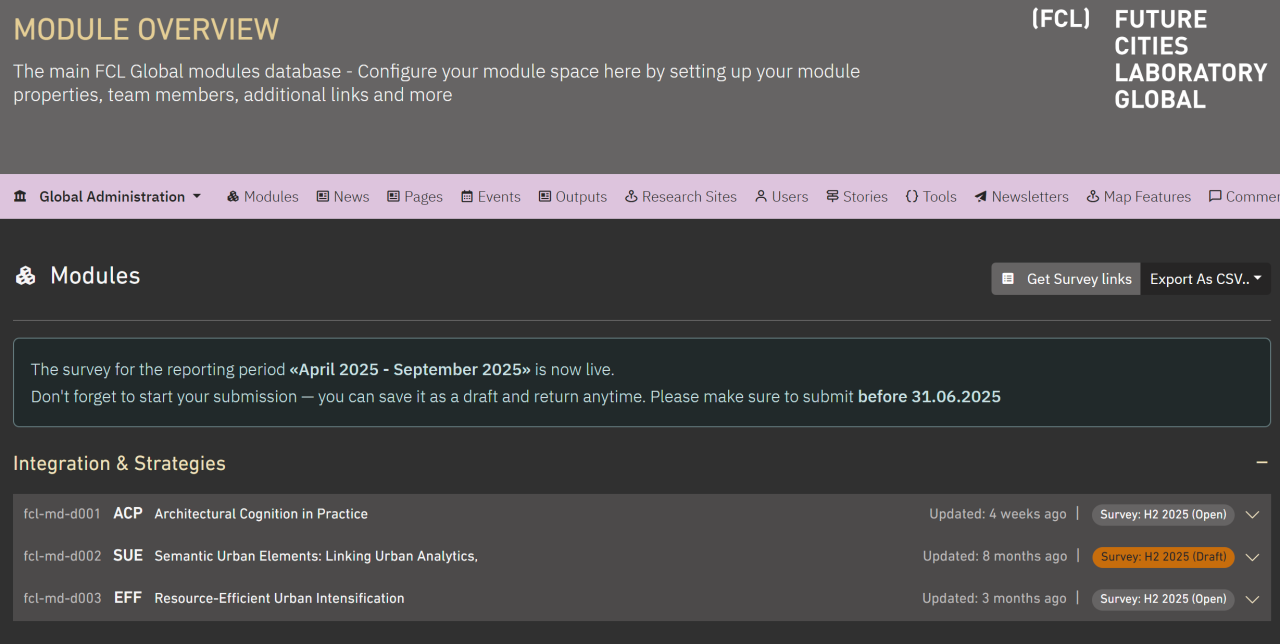Click the Users icon

[x=761, y=196]
